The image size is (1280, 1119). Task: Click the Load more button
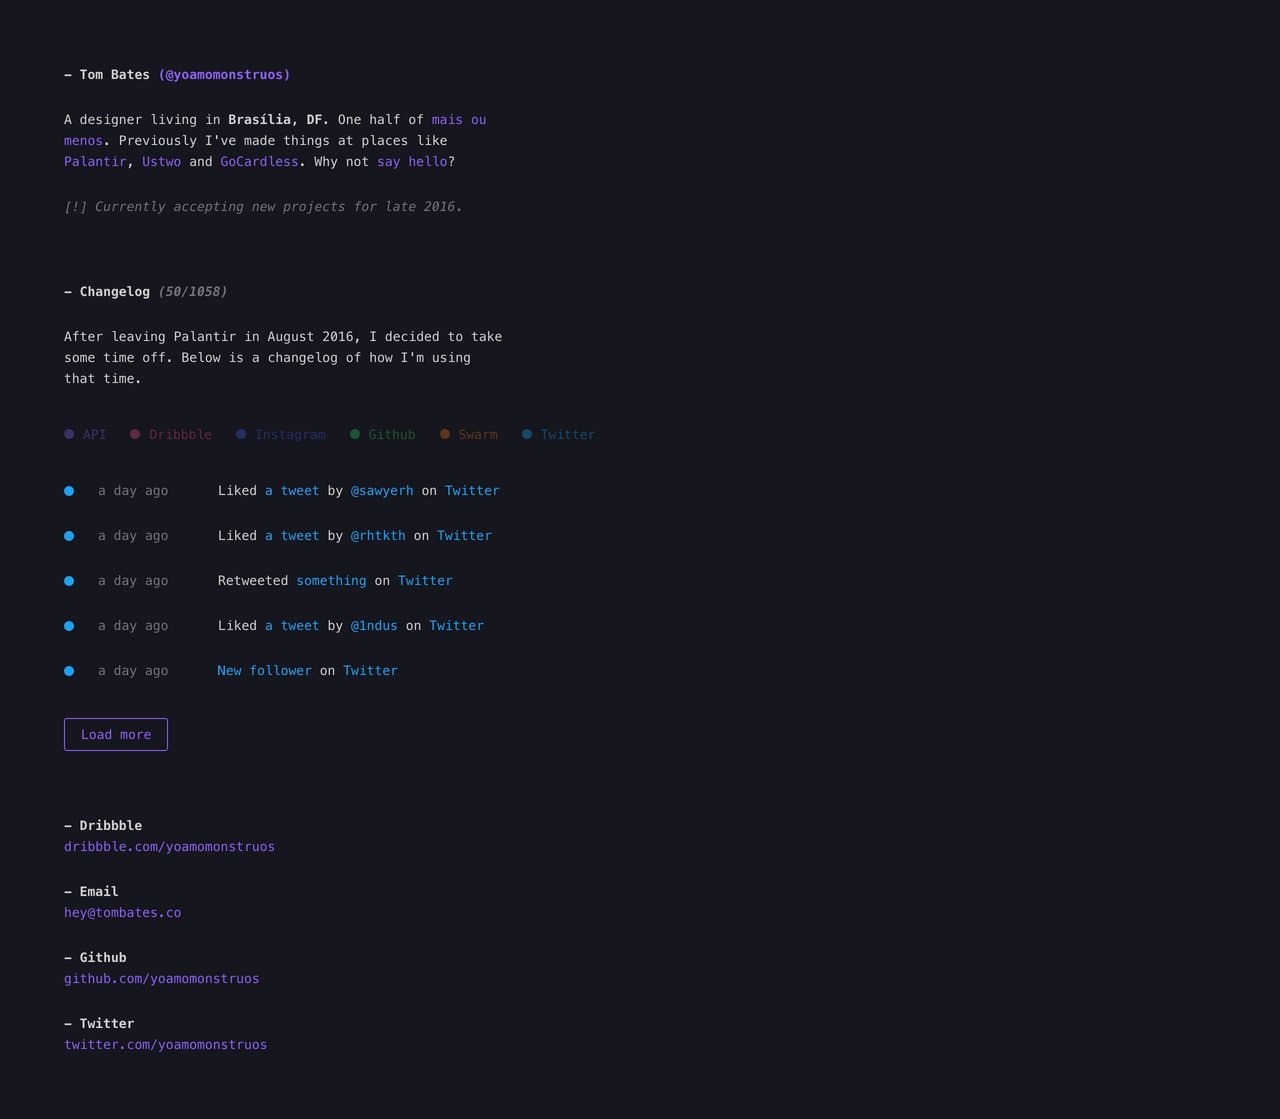pos(115,734)
